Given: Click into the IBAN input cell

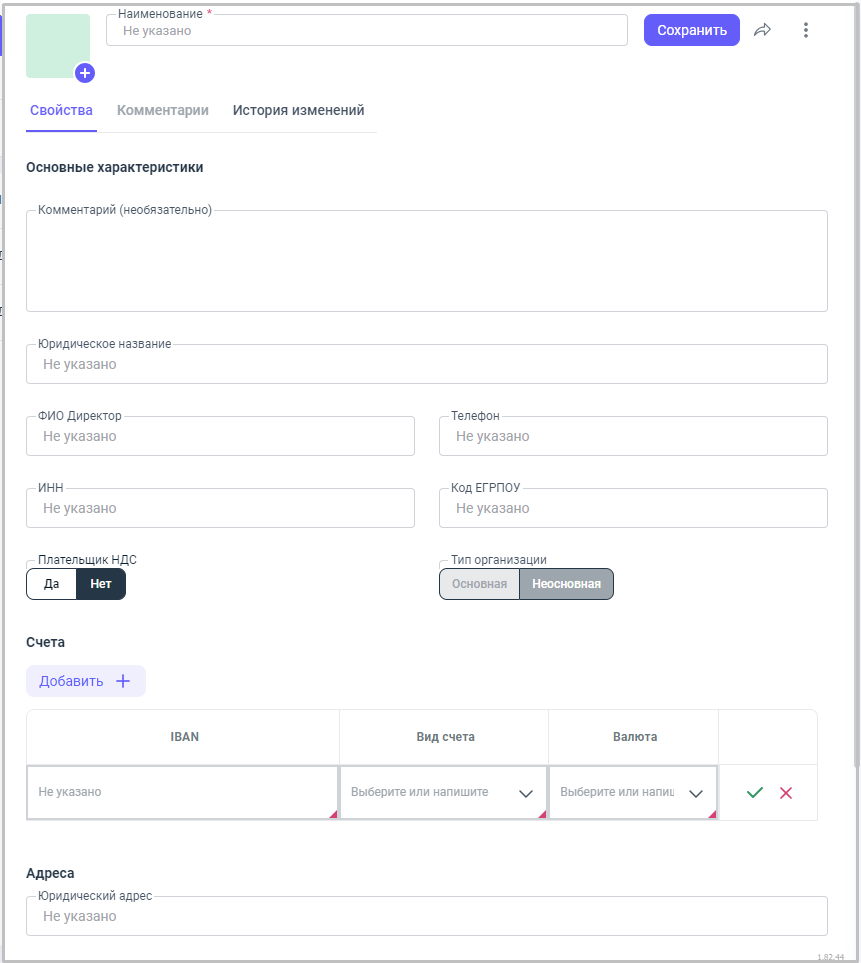Looking at the screenshot, I should click(182, 792).
